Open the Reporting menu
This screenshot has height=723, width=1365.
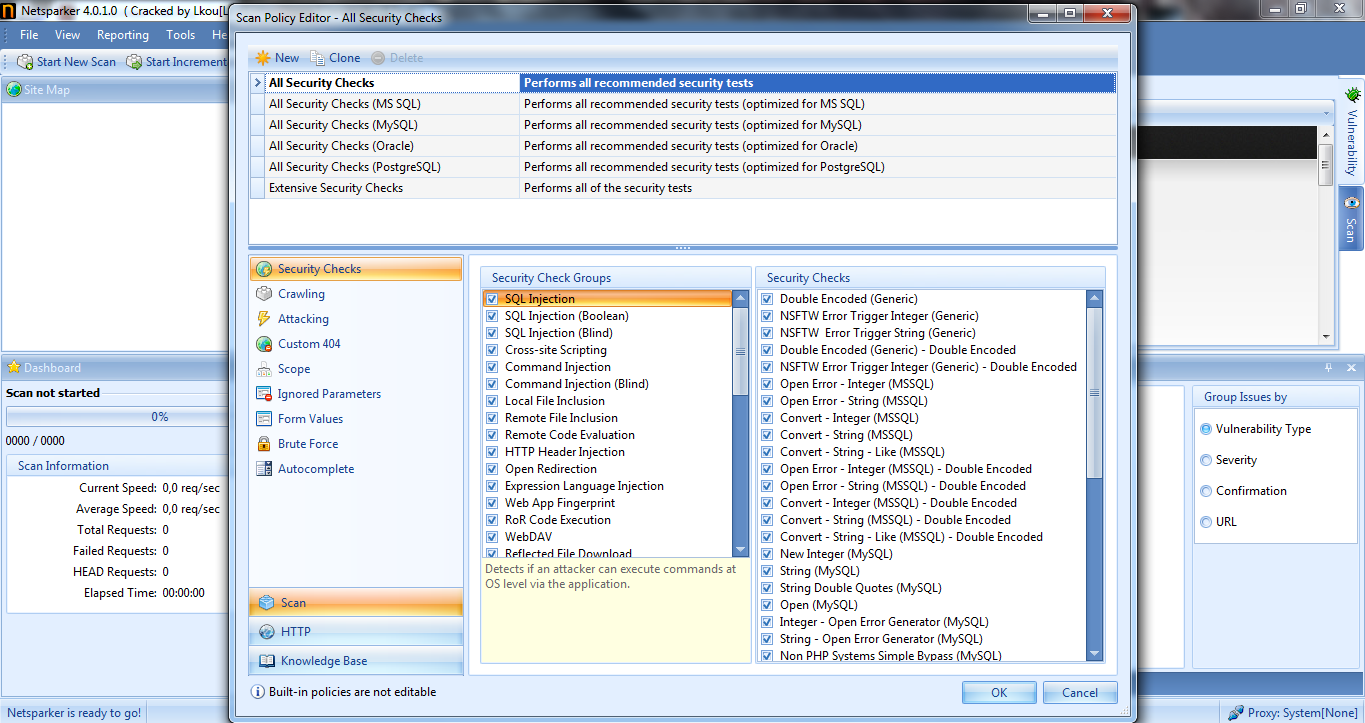pyautogui.click(x=123, y=35)
